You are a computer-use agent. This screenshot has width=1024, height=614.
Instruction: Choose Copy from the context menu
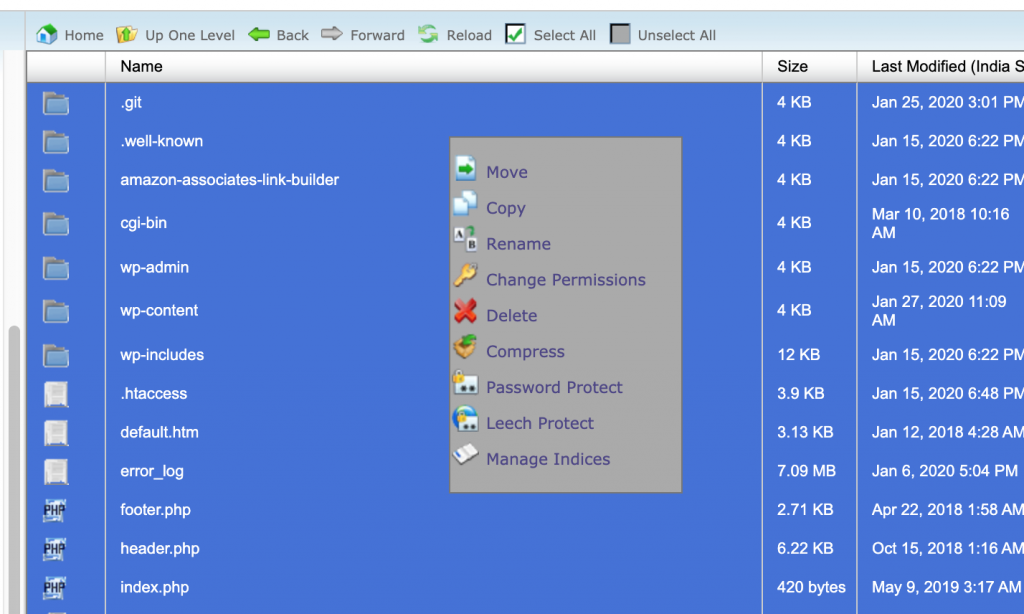coord(505,208)
